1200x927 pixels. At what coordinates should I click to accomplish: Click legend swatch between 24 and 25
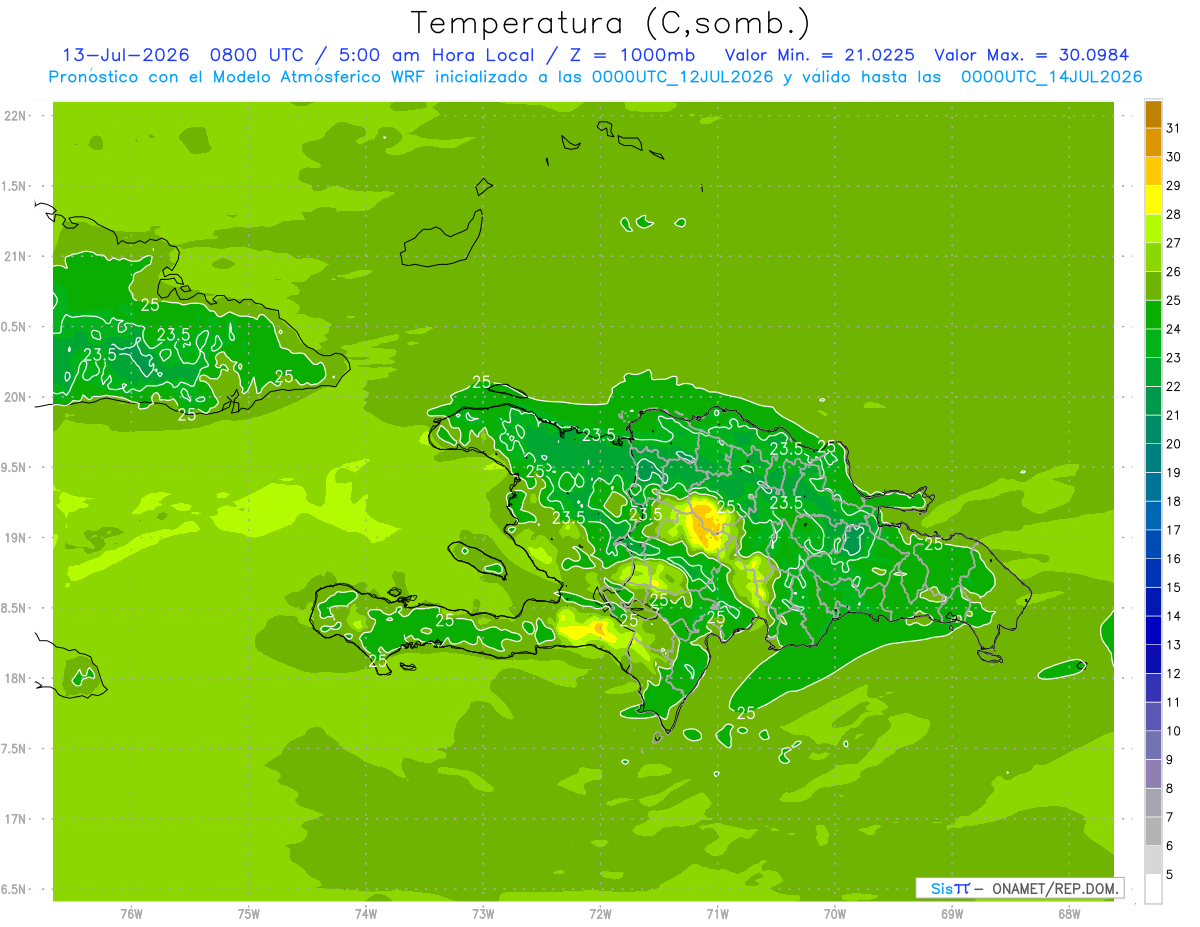[1153, 315]
